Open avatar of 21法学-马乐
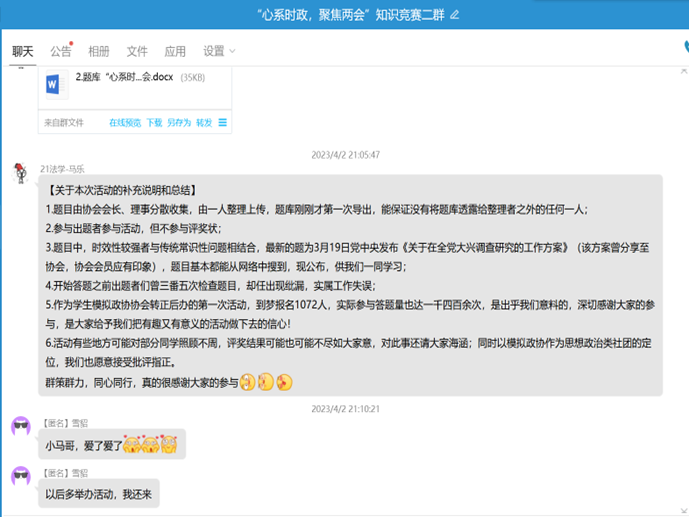The image size is (689, 517). [20, 173]
